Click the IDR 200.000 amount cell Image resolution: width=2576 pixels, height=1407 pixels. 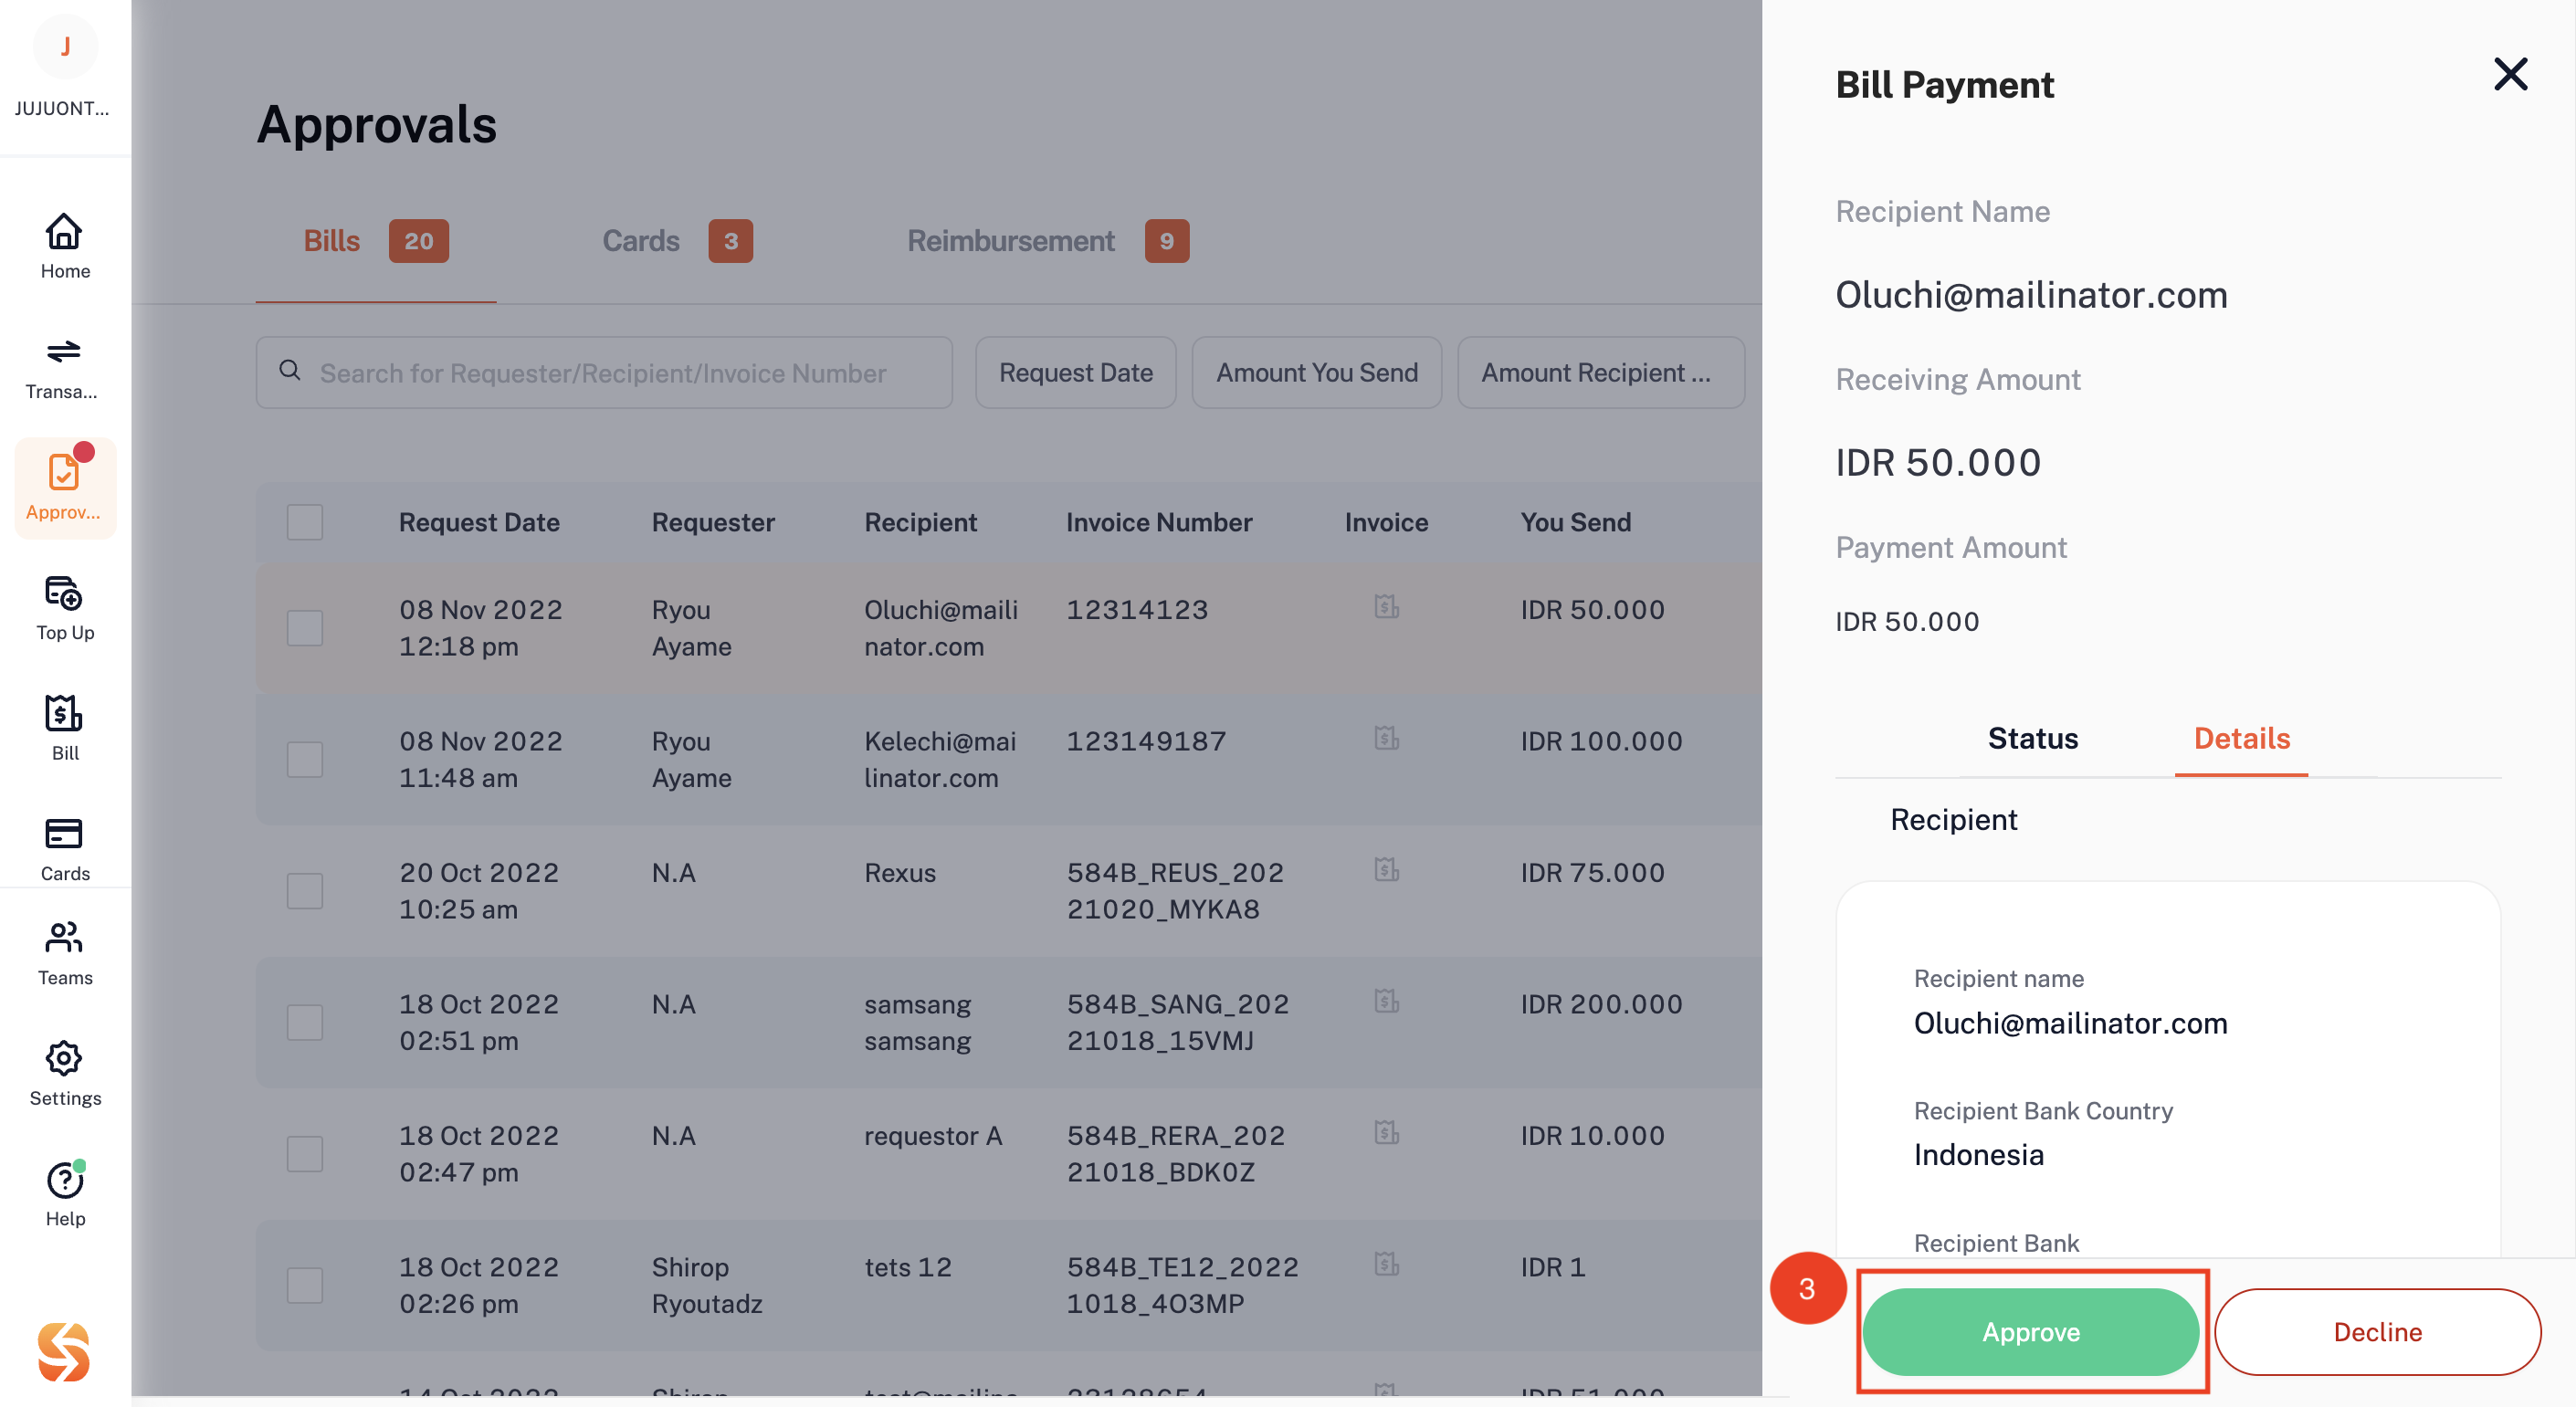point(1601,1005)
